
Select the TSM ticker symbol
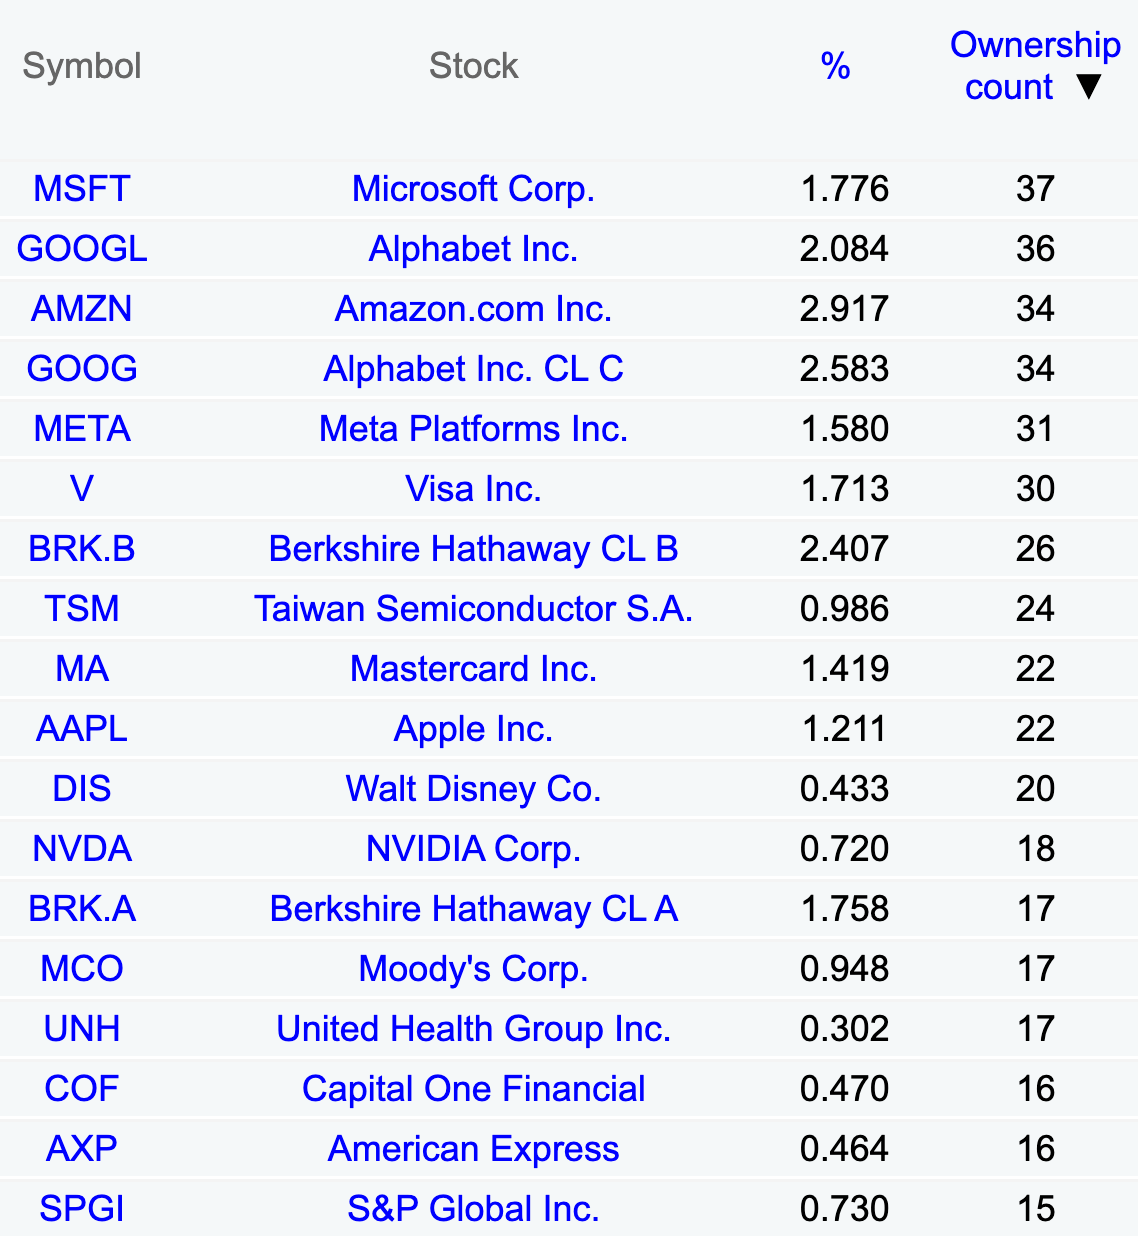coord(82,608)
